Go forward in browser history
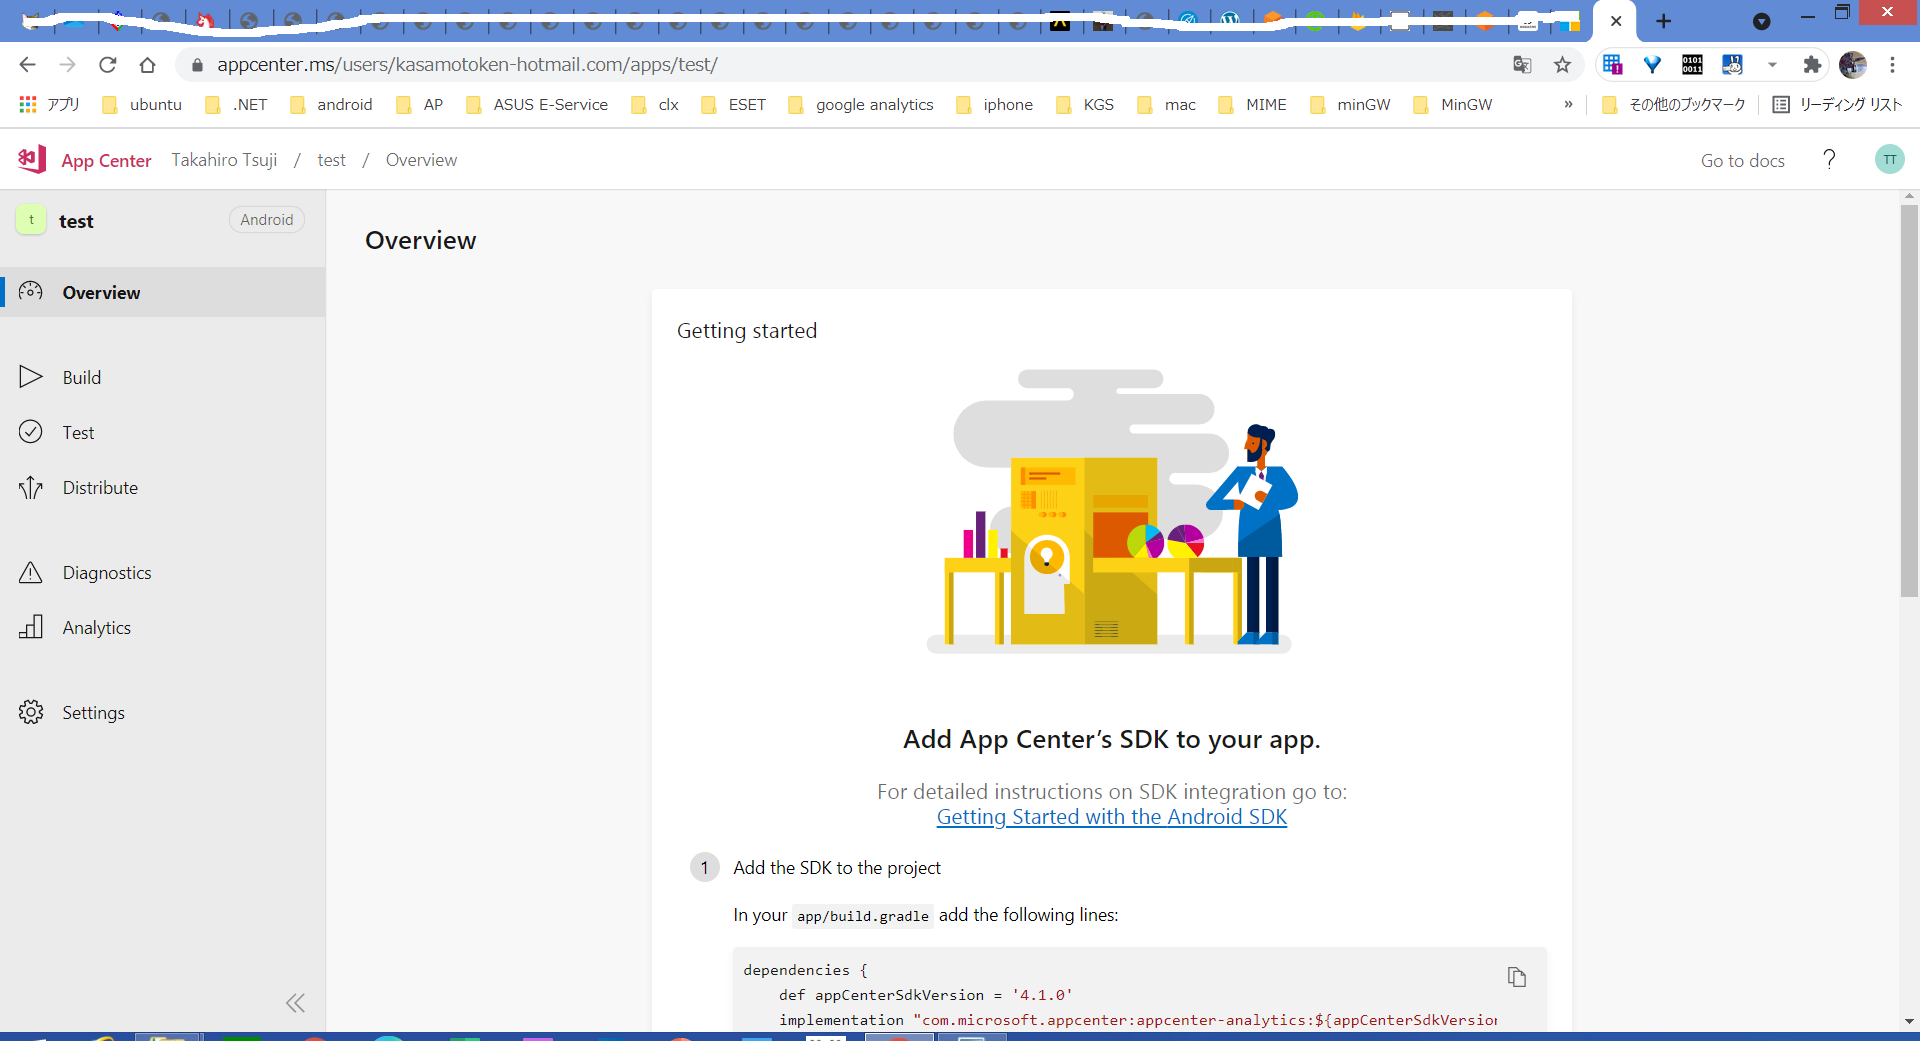The image size is (1920, 1041). click(67, 65)
